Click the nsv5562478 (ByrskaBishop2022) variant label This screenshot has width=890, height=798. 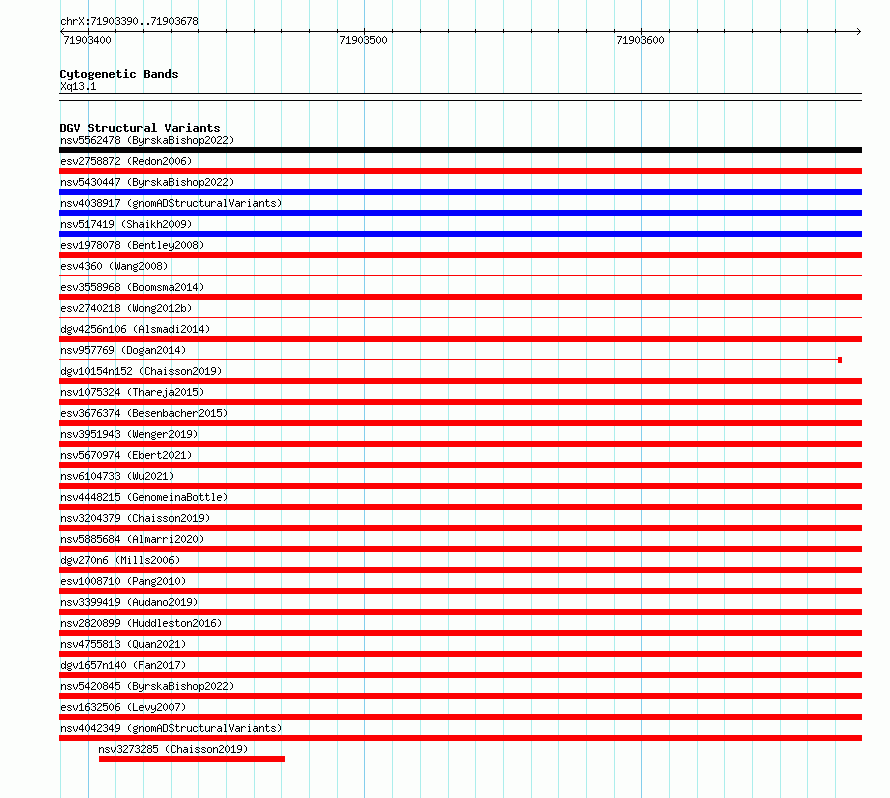point(147,140)
